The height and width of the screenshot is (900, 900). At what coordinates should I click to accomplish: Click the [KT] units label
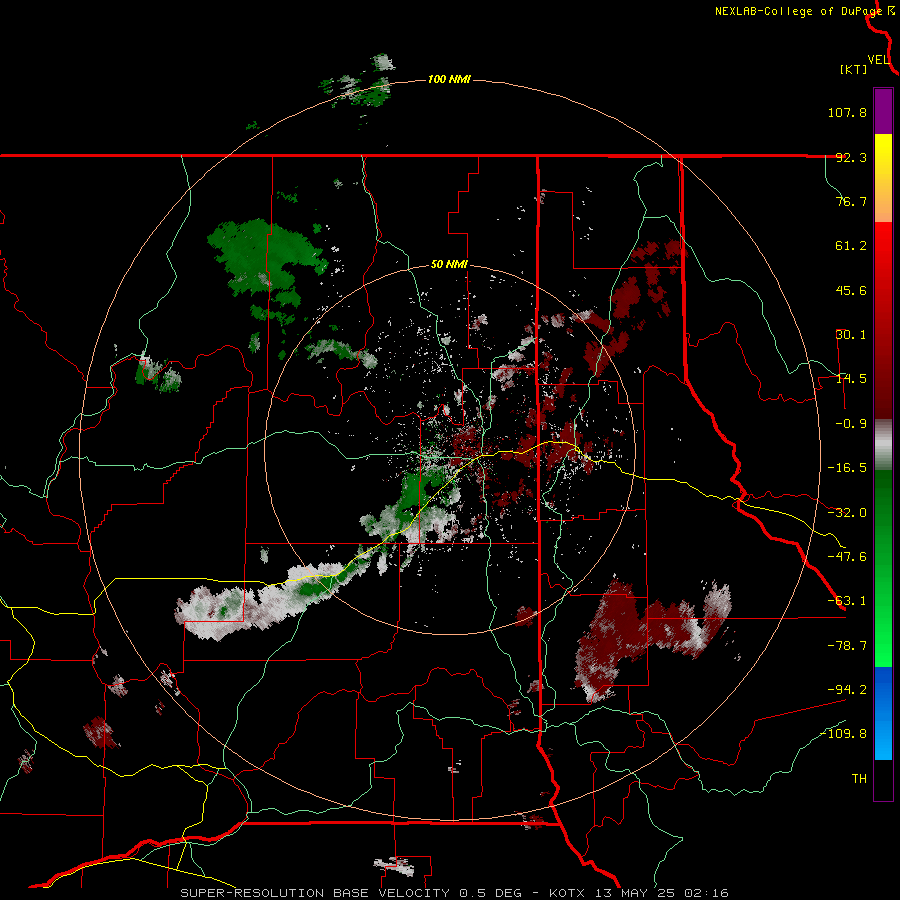click(x=854, y=69)
